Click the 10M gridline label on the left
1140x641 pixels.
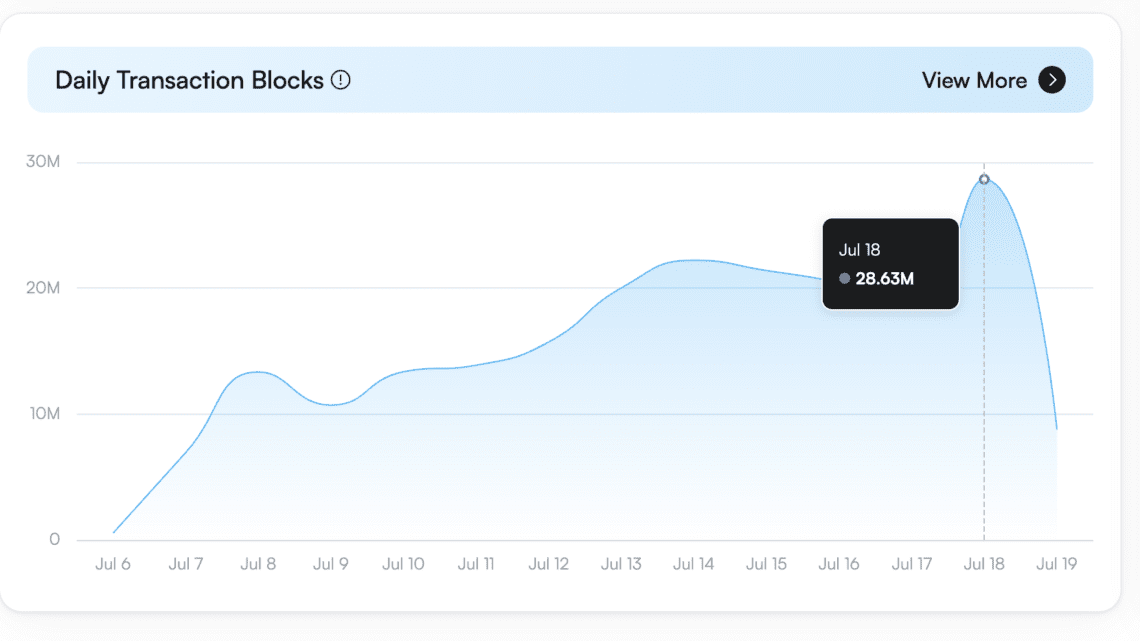(45, 412)
